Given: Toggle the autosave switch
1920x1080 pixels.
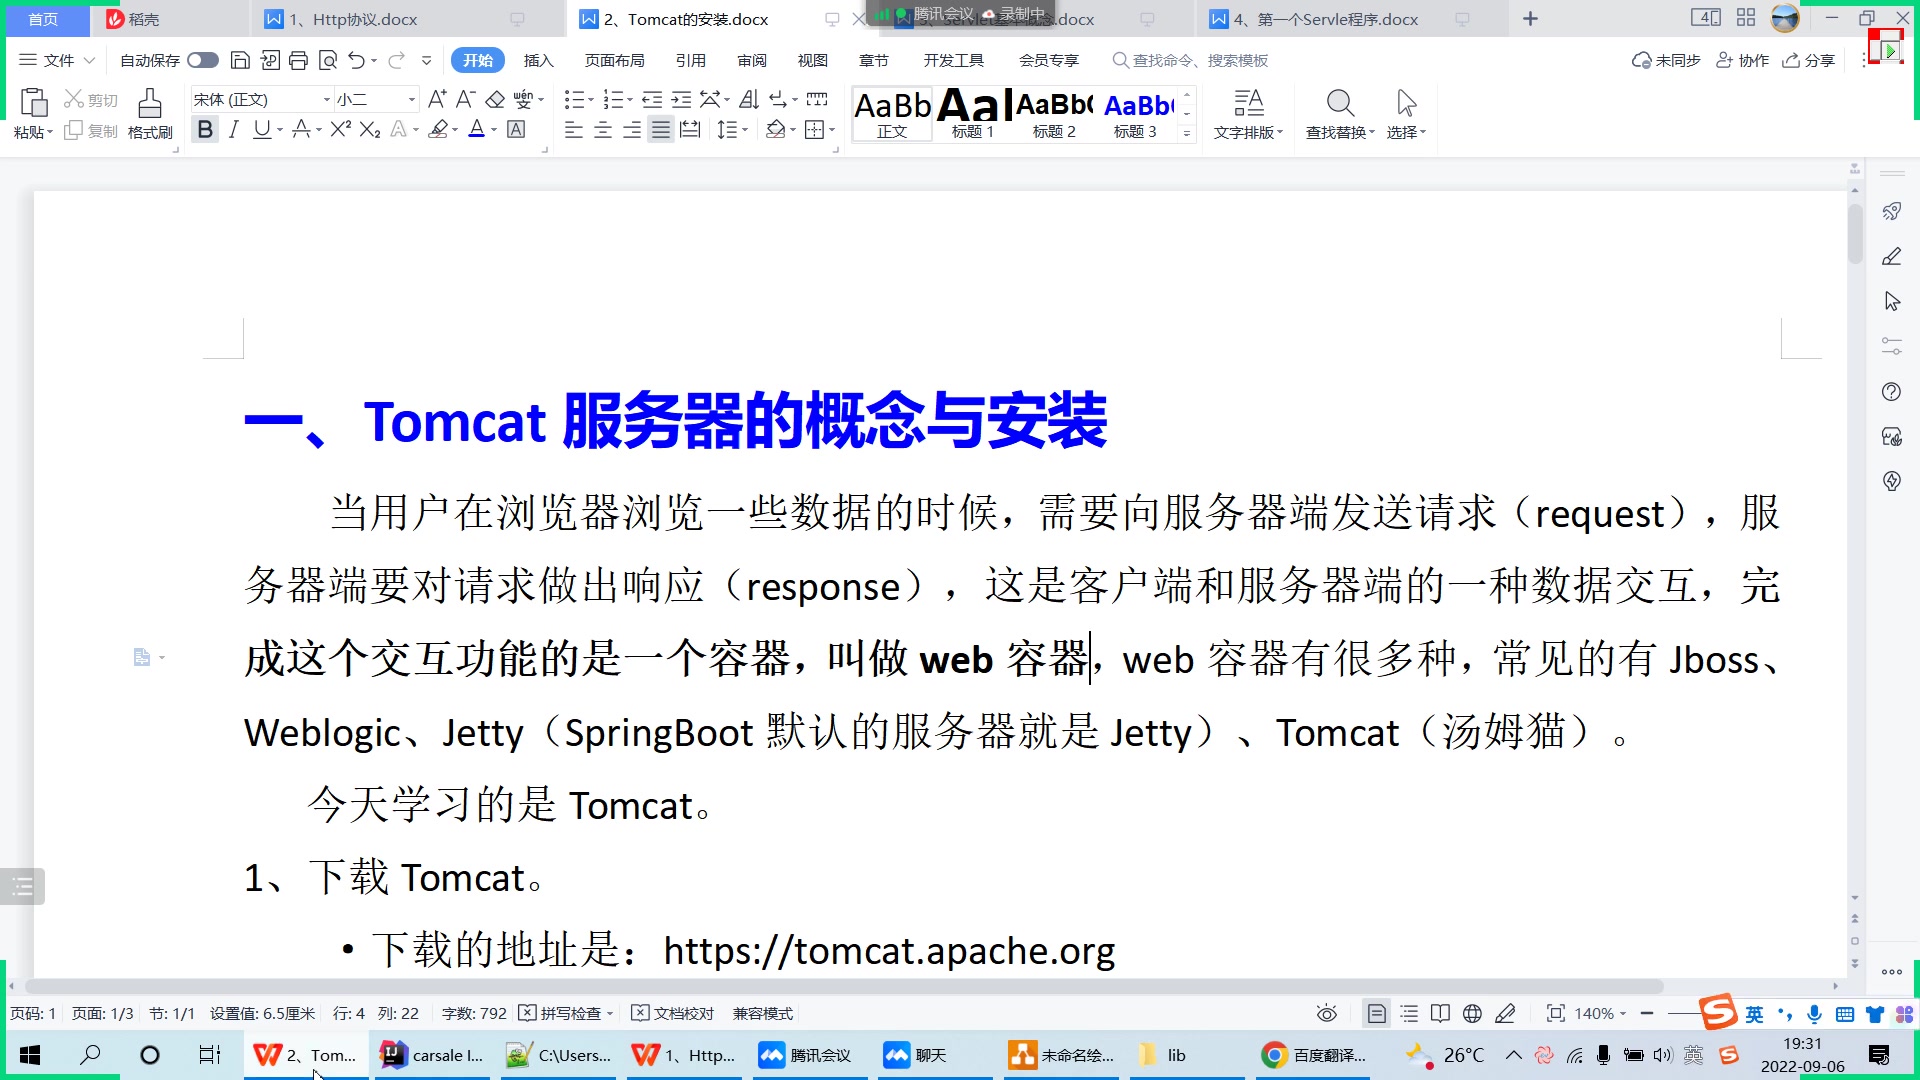Looking at the screenshot, I should click(x=202, y=59).
